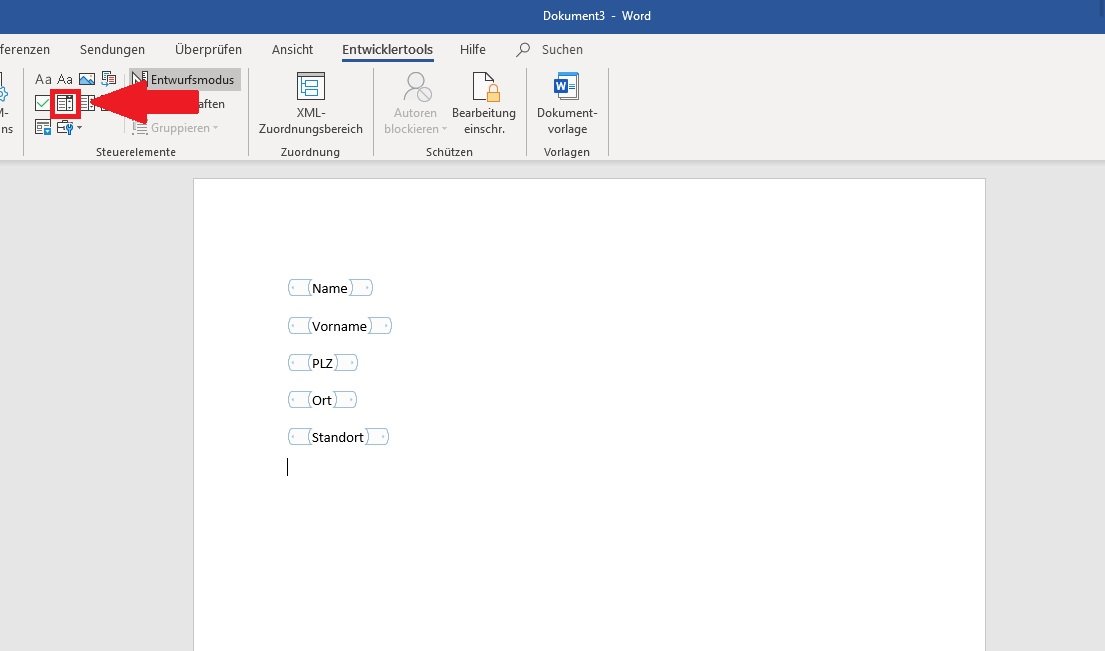Open the XML-Zuordnungsbereich pane
The image size is (1105, 651).
(x=311, y=104)
